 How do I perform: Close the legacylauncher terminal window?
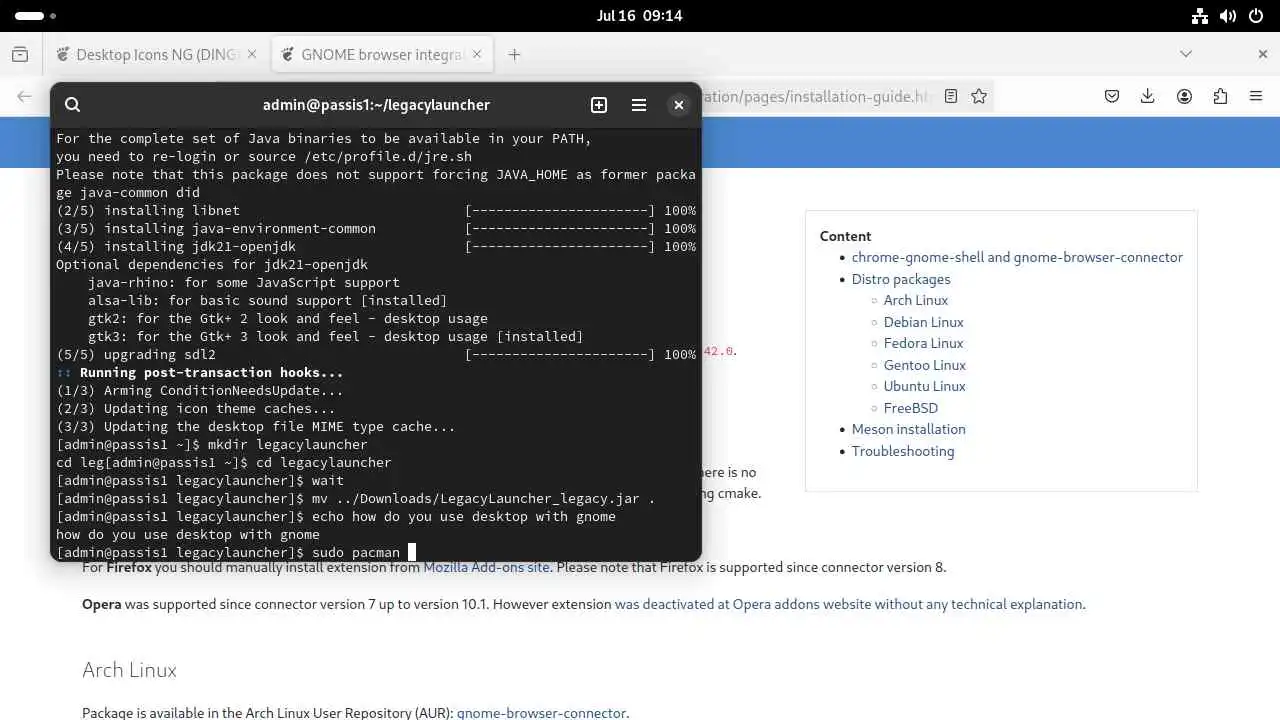679,105
